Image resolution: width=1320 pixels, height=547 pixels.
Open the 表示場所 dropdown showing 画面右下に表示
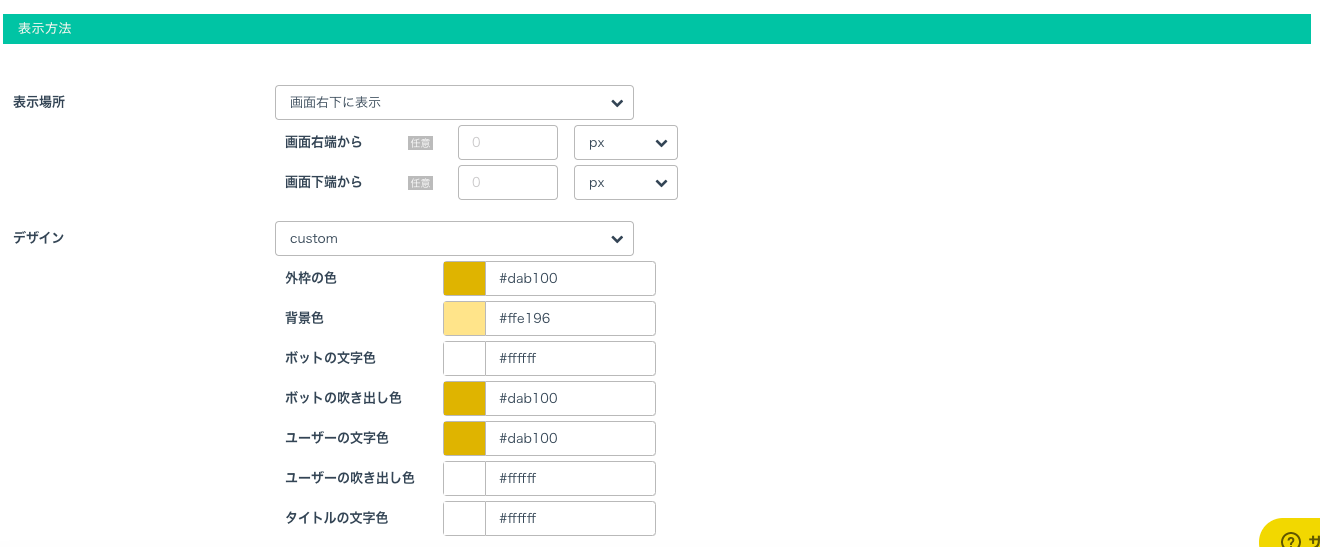[x=453, y=102]
